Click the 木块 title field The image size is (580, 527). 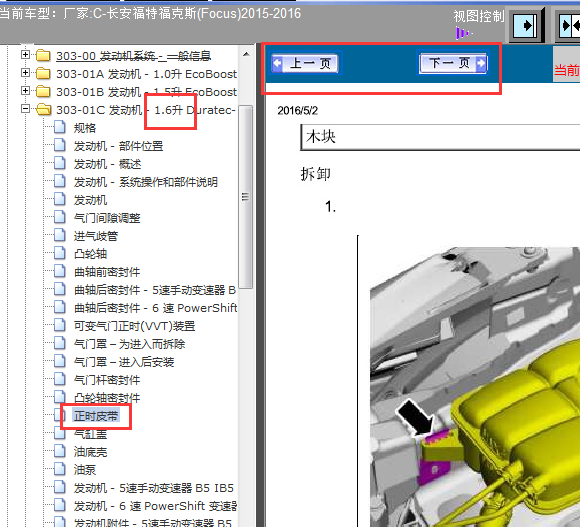pyautogui.click(x=440, y=137)
